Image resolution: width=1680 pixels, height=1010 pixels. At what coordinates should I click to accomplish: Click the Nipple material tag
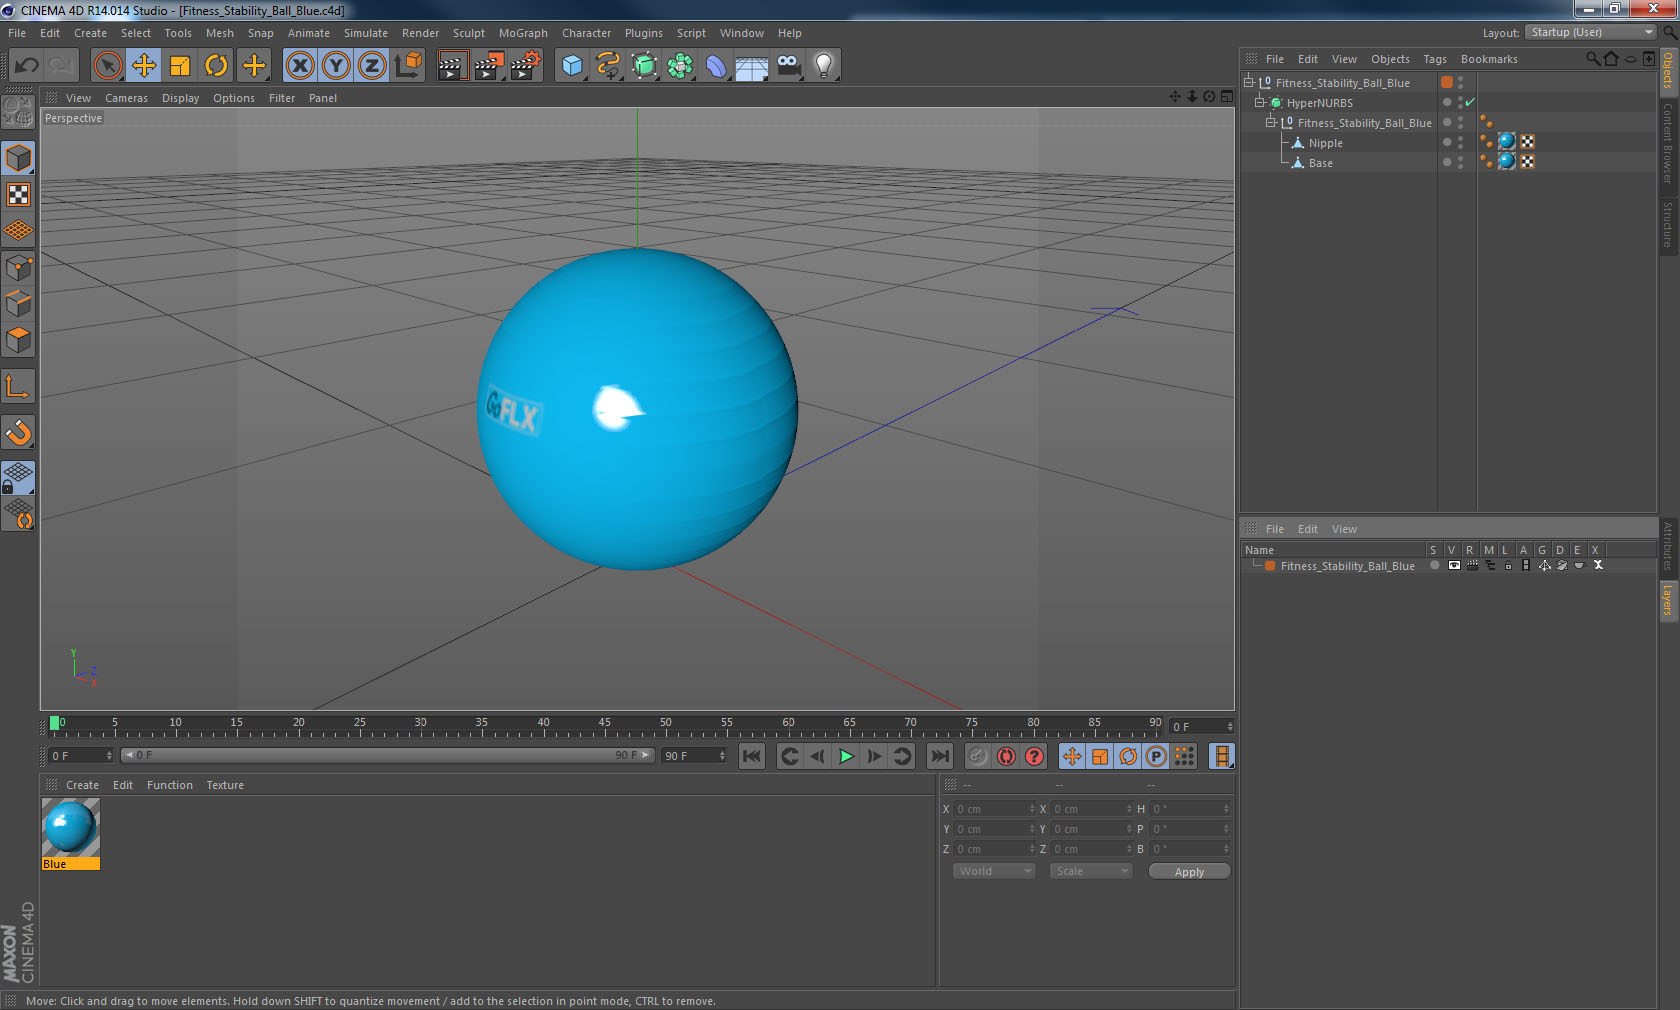1507,142
